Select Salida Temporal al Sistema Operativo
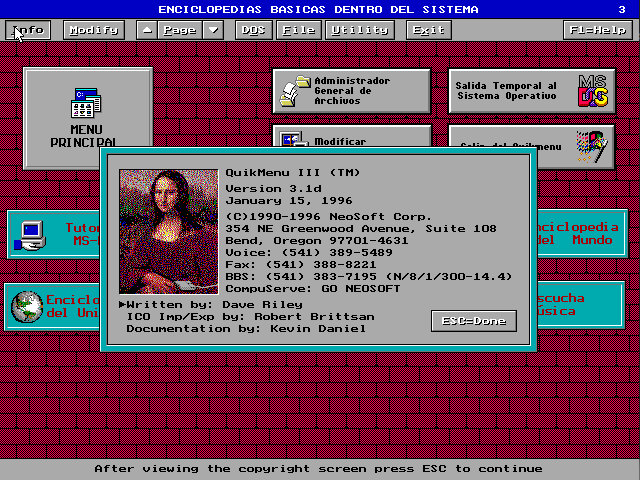 click(x=532, y=91)
